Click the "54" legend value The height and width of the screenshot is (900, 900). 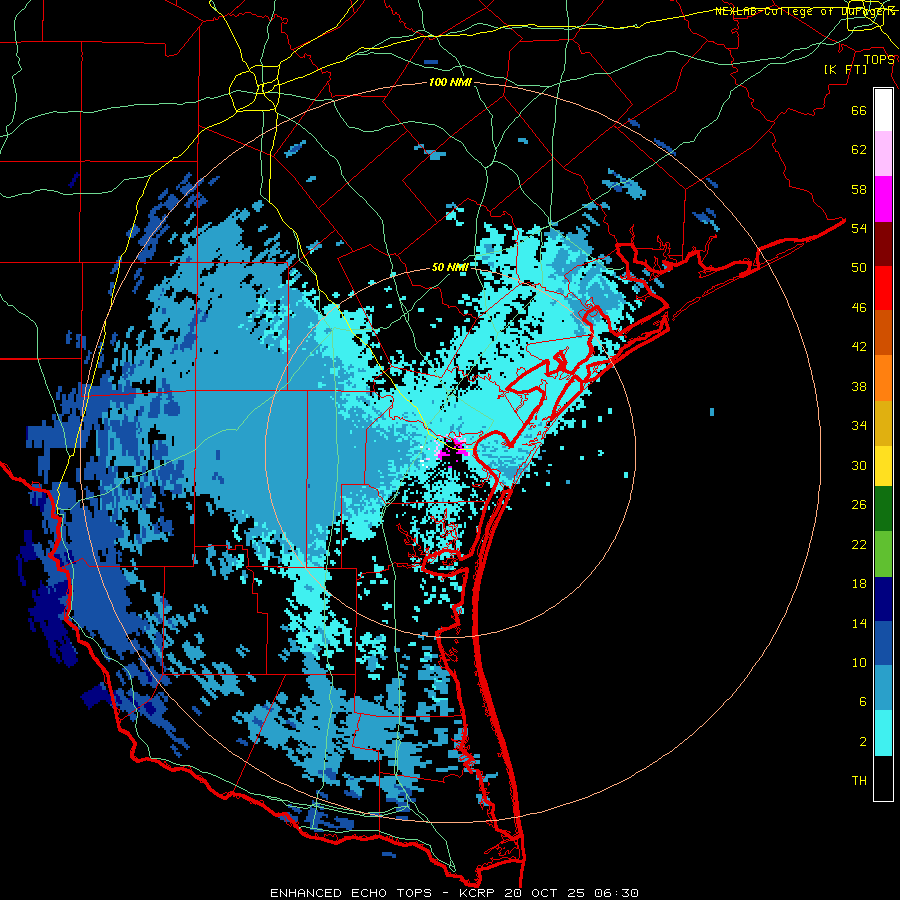(859, 228)
